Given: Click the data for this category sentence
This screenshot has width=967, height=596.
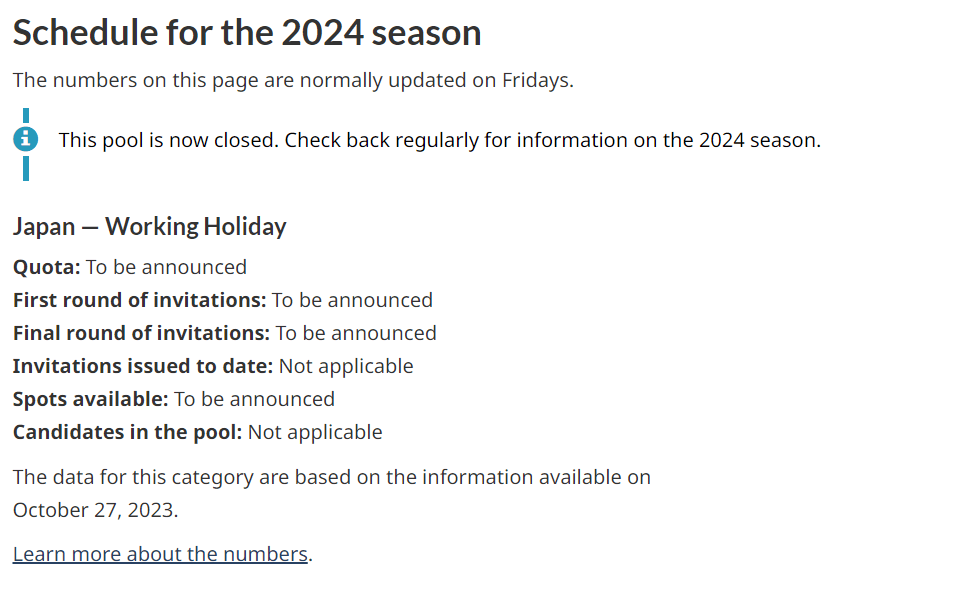Looking at the screenshot, I should (x=332, y=494).
